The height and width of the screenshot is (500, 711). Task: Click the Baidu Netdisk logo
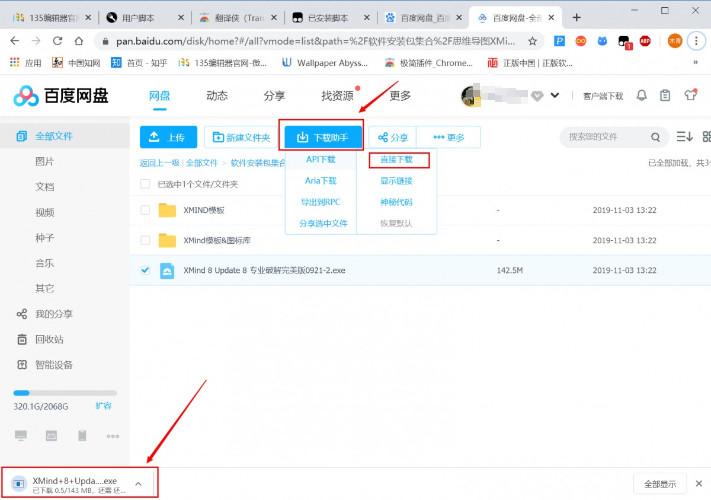pos(61,96)
